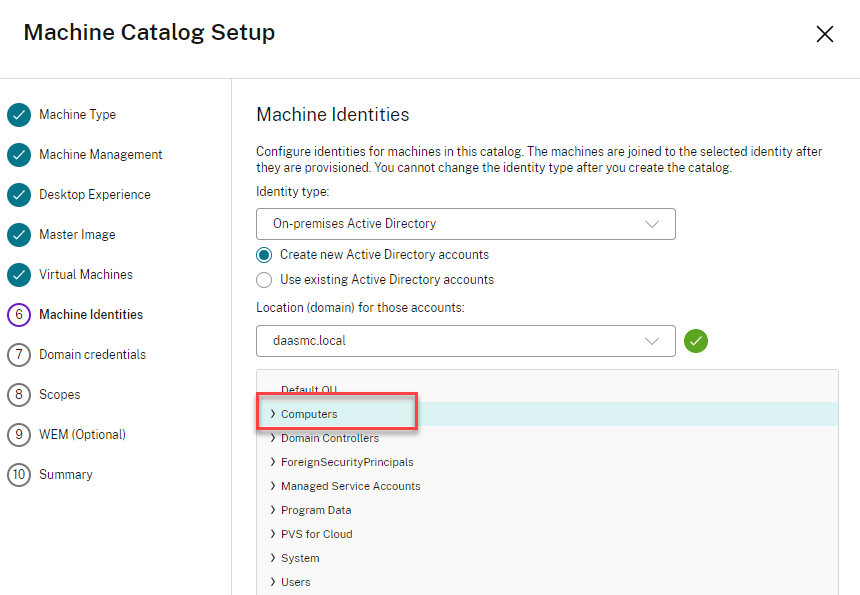
Task: Expand the Computers OU node
Action: [x=273, y=414]
